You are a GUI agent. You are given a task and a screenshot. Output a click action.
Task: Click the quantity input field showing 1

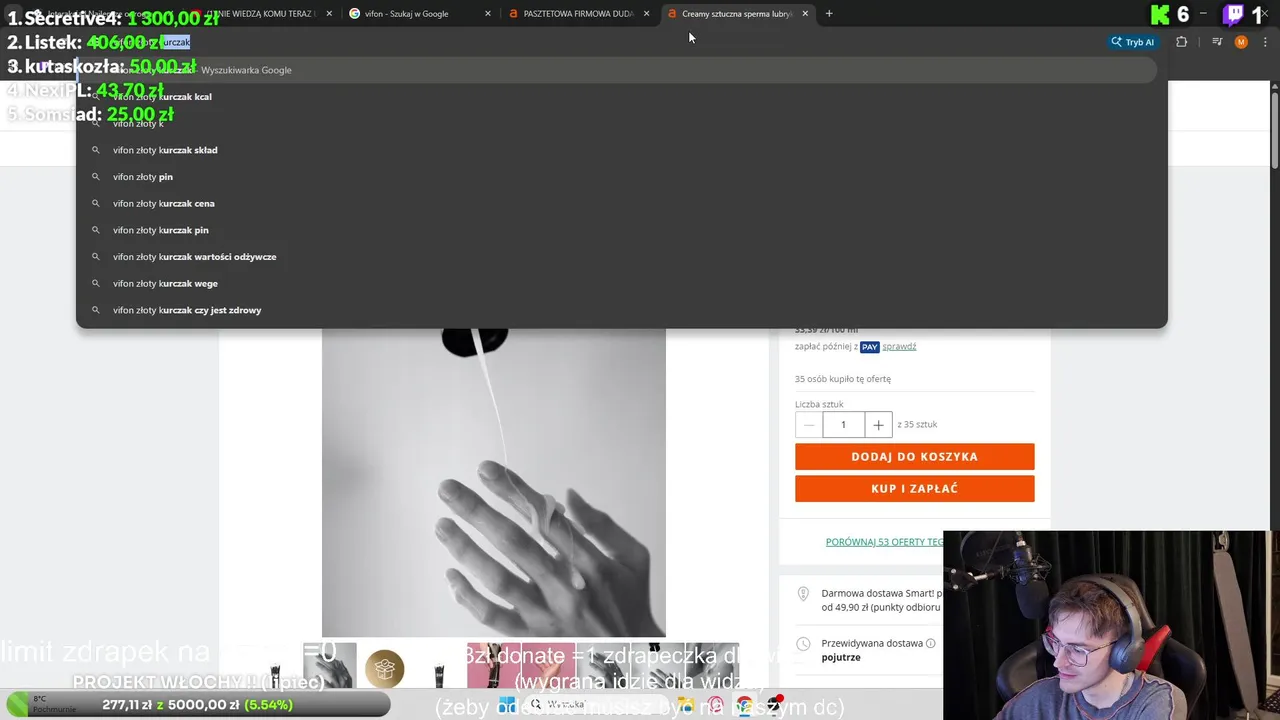[843, 425]
